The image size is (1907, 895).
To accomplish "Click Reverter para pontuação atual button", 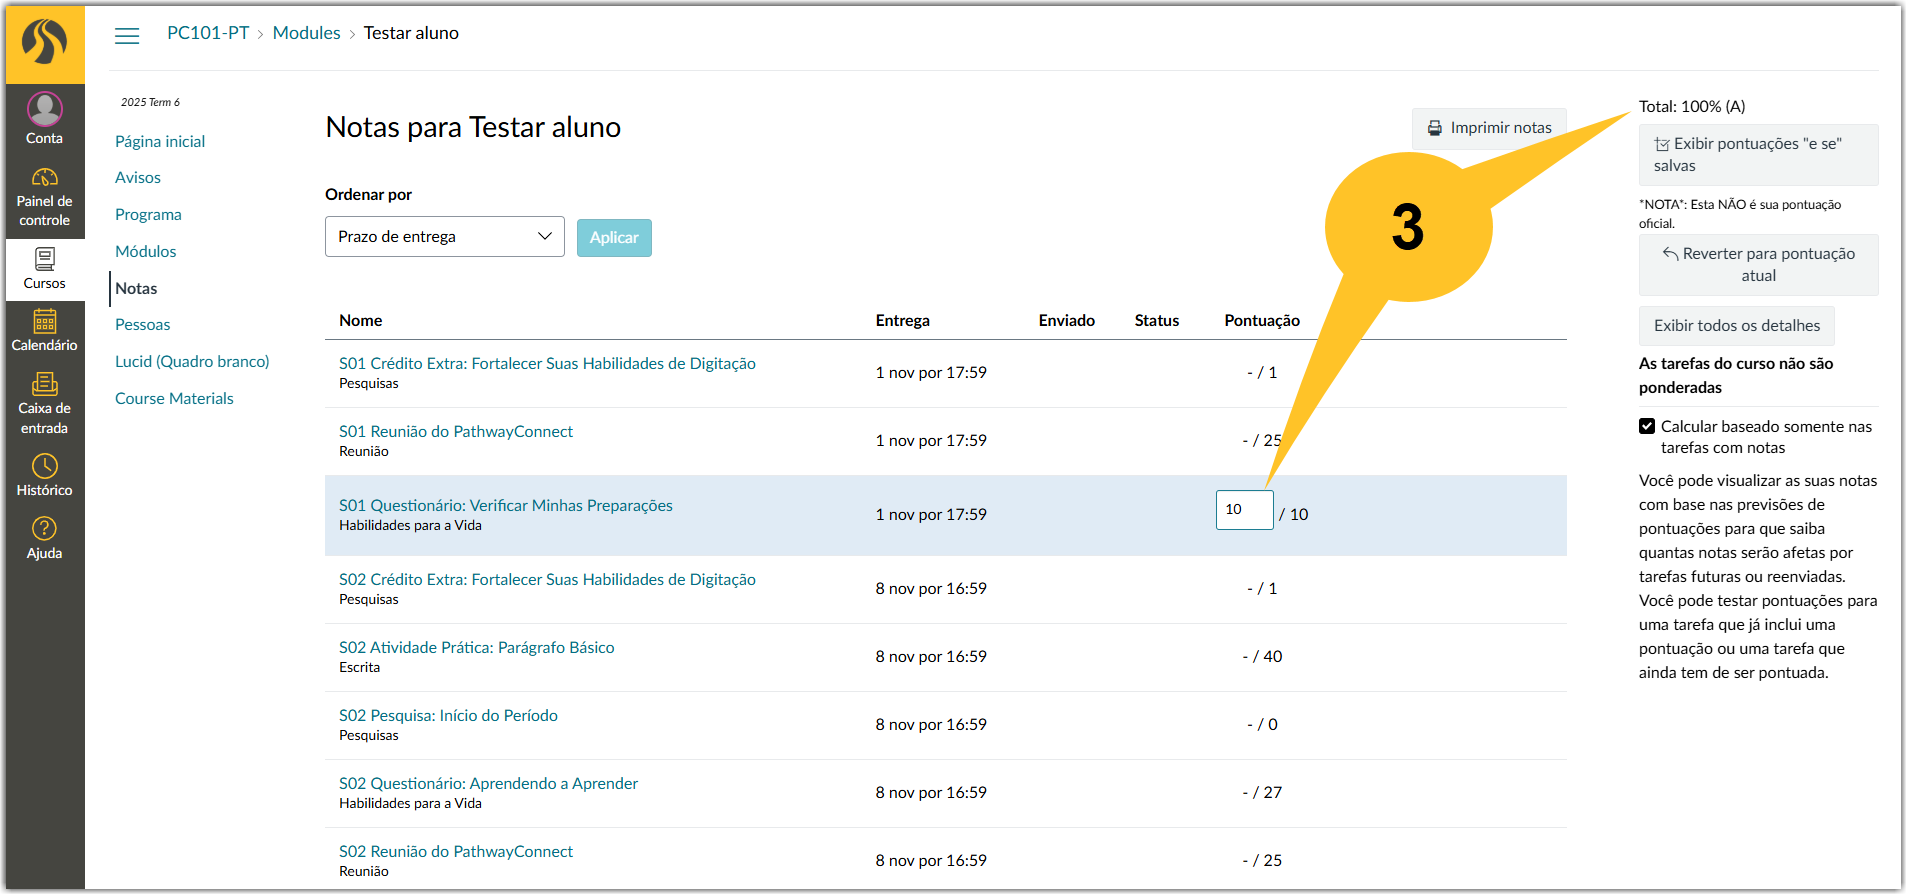I will click(1759, 265).
